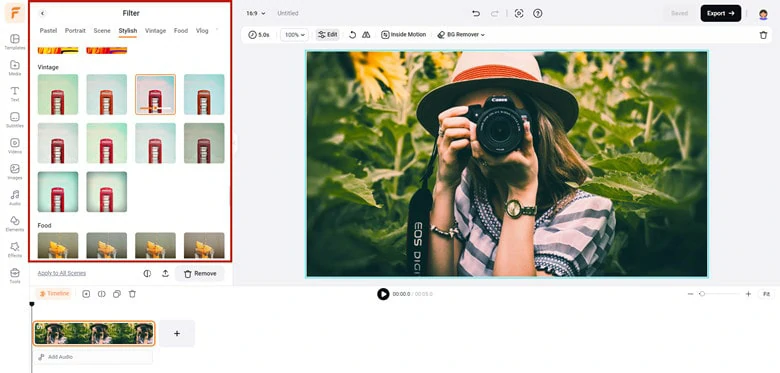
Task: Click the split scene icon
Action: pyautogui.click(x=101, y=294)
